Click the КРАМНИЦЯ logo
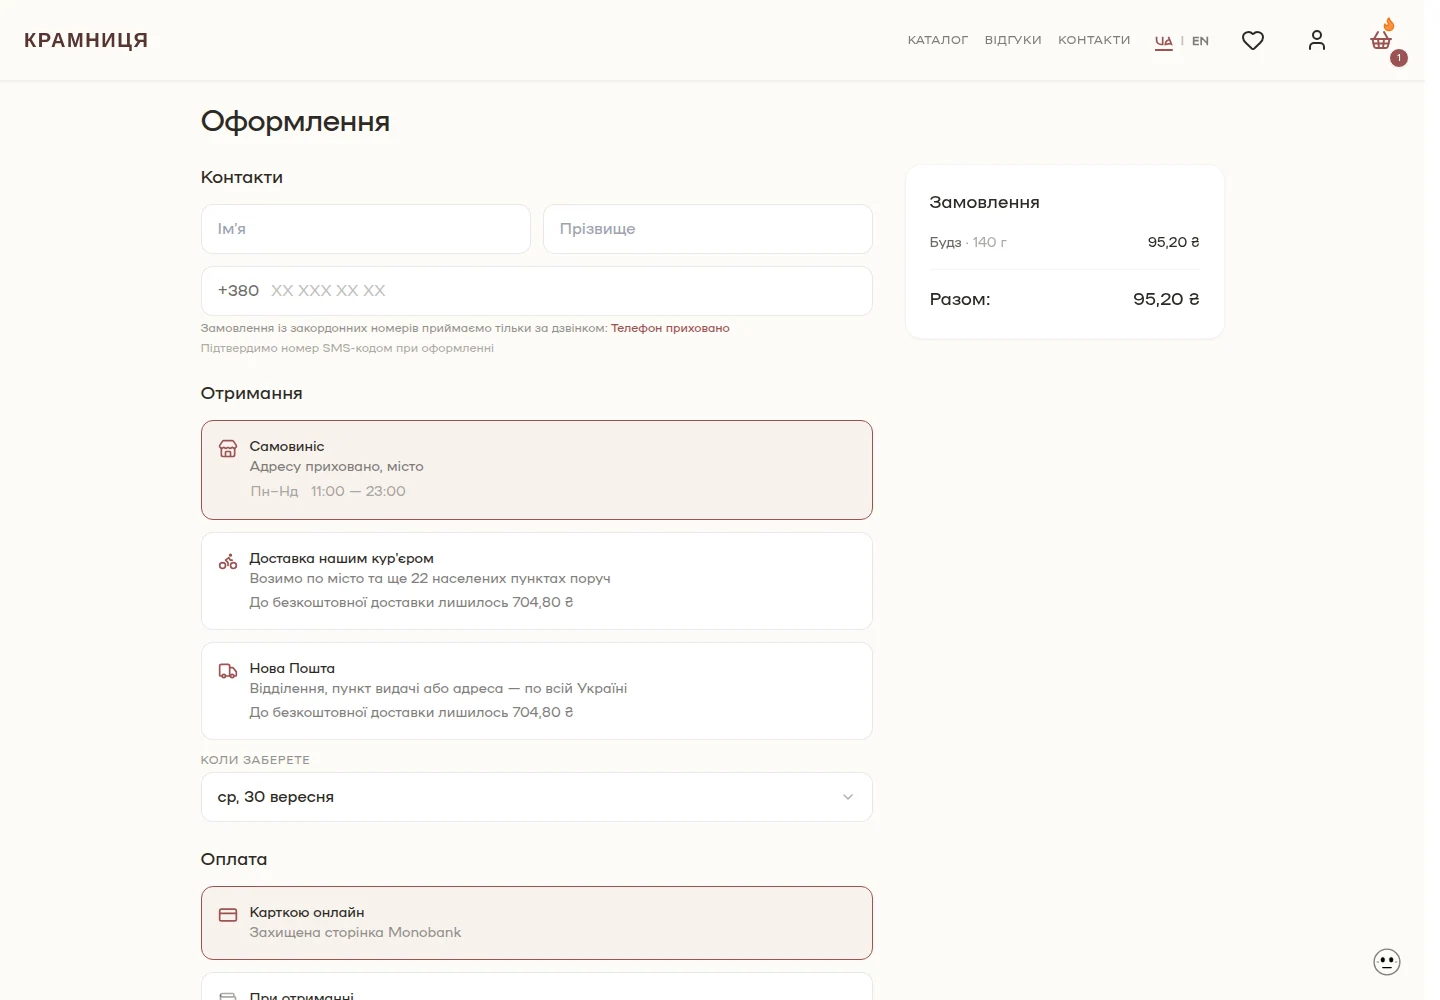The height and width of the screenshot is (1000, 1440). [x=86, y=40]
